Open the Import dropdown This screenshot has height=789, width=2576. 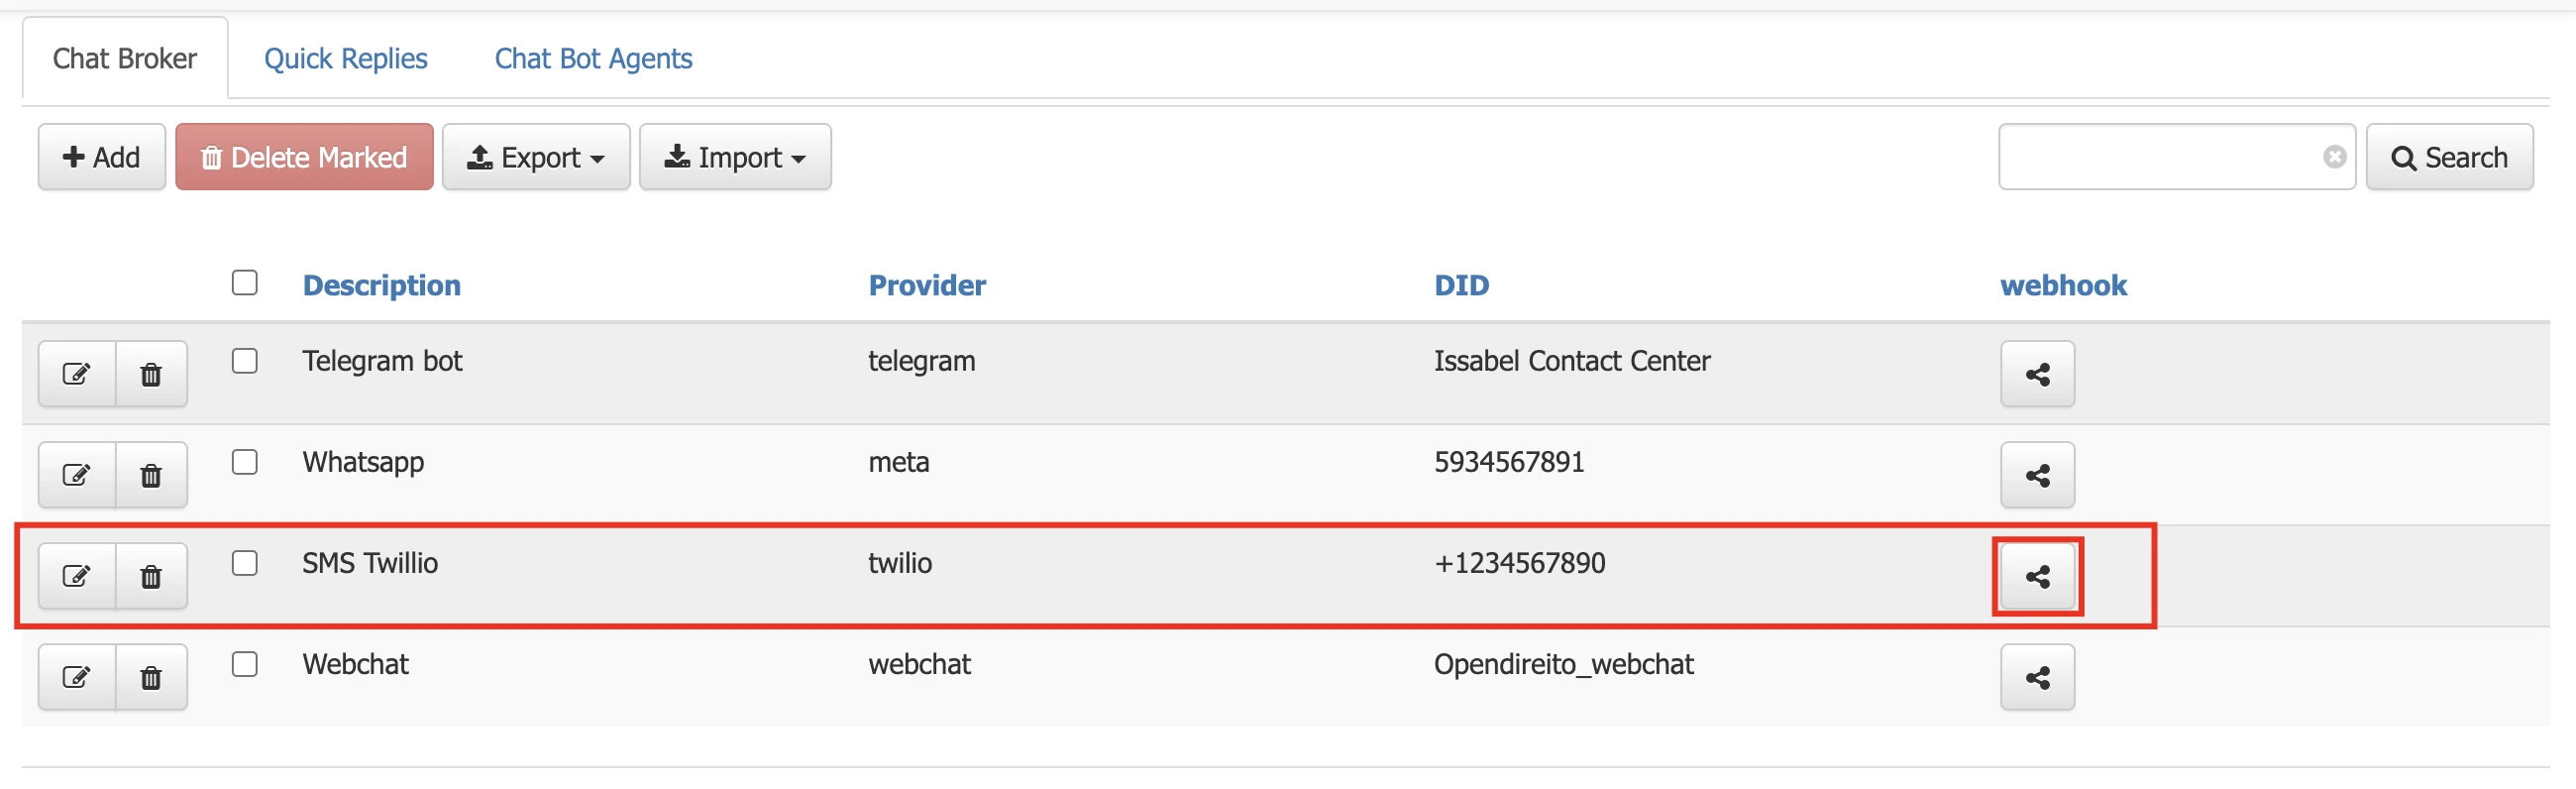tap(735, 157)
